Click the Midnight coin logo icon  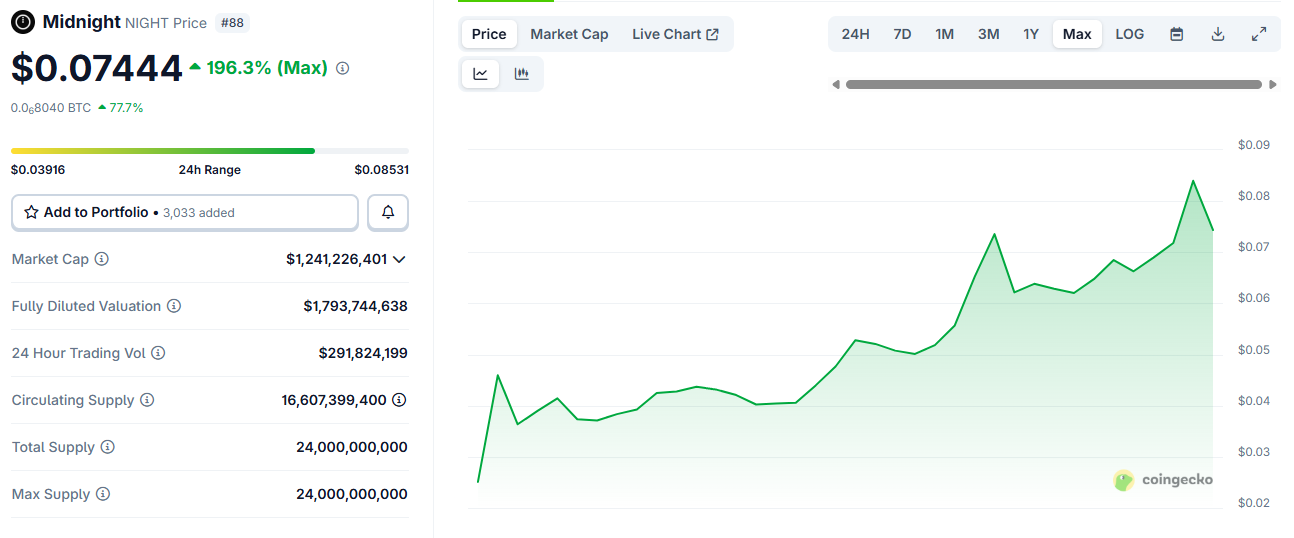[22, 21]
